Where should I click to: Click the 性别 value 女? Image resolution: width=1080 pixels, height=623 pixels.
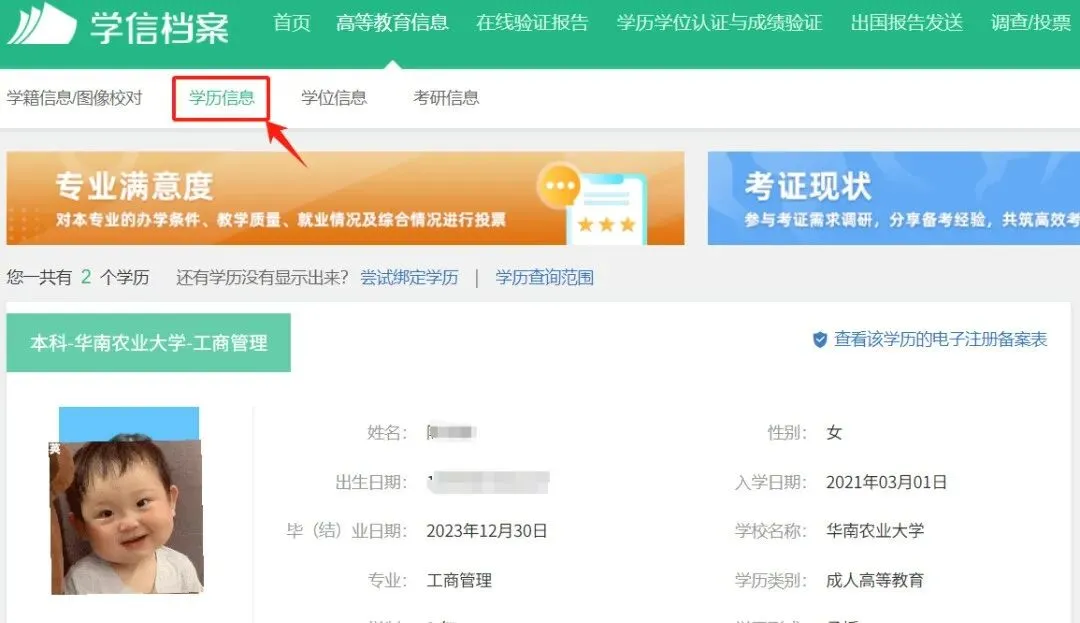click(x=834, y=432)
